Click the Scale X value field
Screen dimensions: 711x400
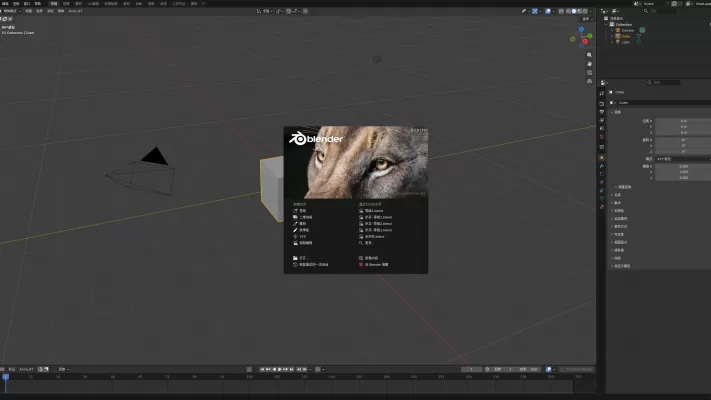click(x=683, y=166)
